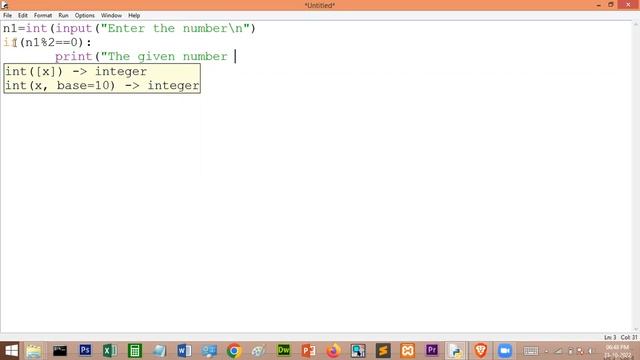Click the word input in line one
The width and height of the screenshot is (640, 360).
pyautogui.click(x=74, y=29)
